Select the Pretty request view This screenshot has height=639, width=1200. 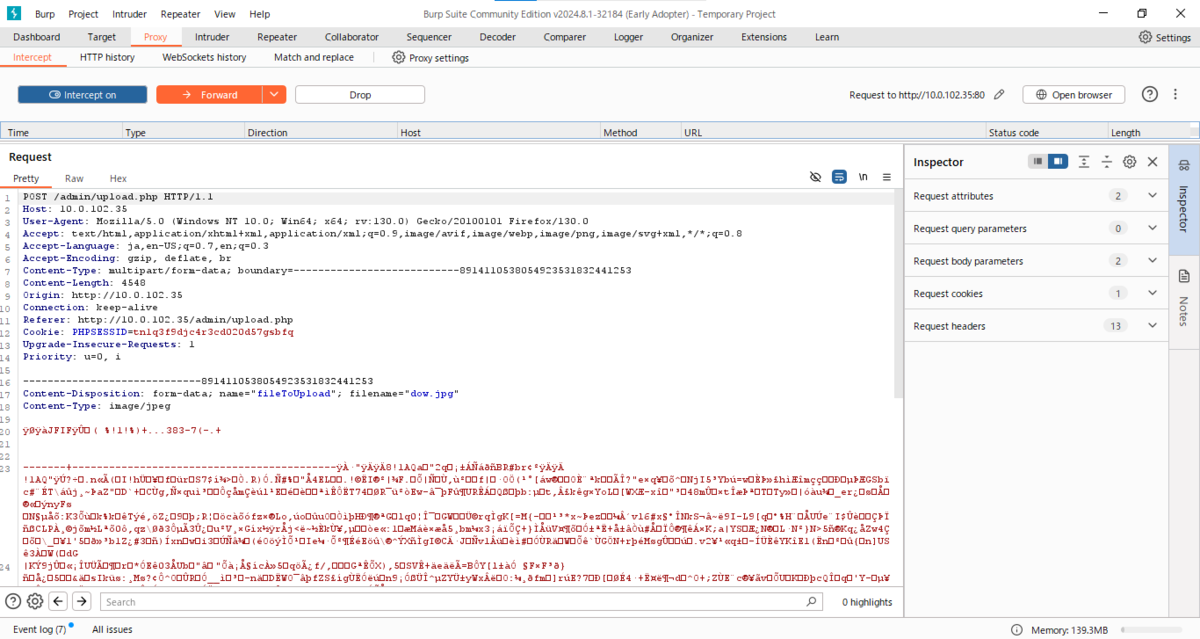tap(26, 178)
